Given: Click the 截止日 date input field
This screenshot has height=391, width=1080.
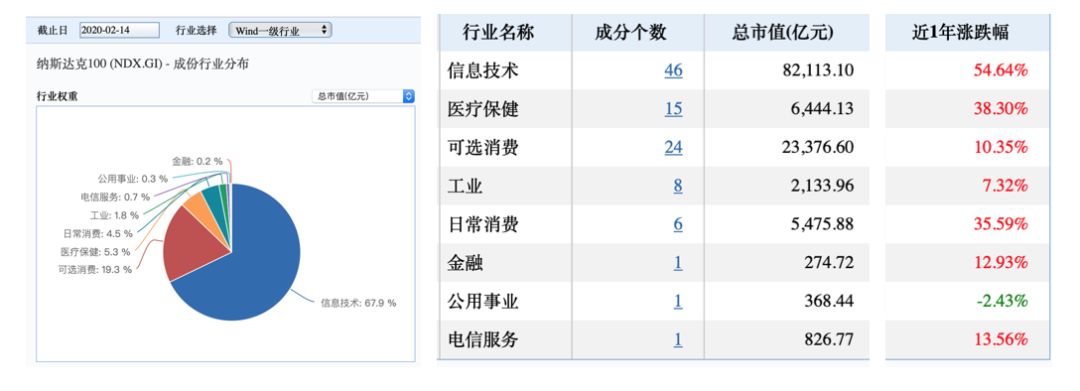Looking at the screenshot, I should [x=119, y=30].
